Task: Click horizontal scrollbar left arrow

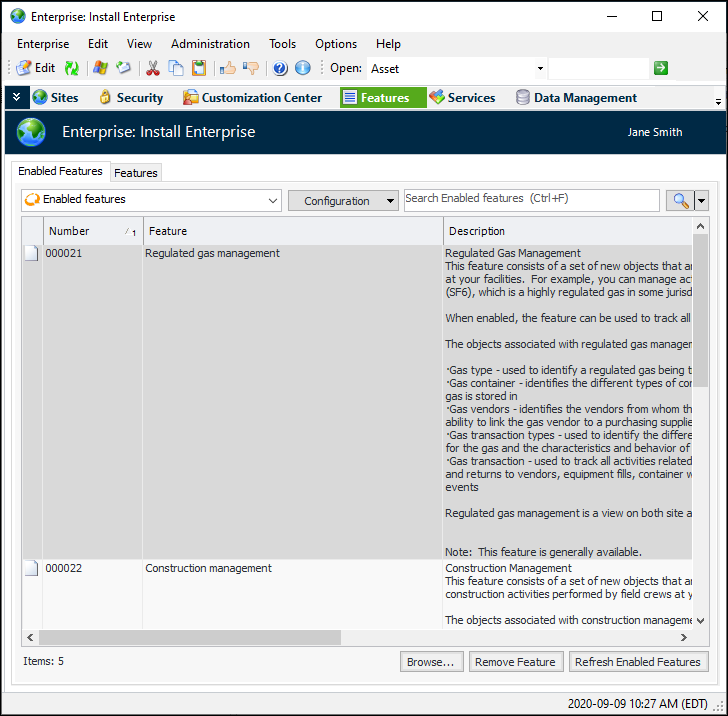Action: [x=30, y=638]
